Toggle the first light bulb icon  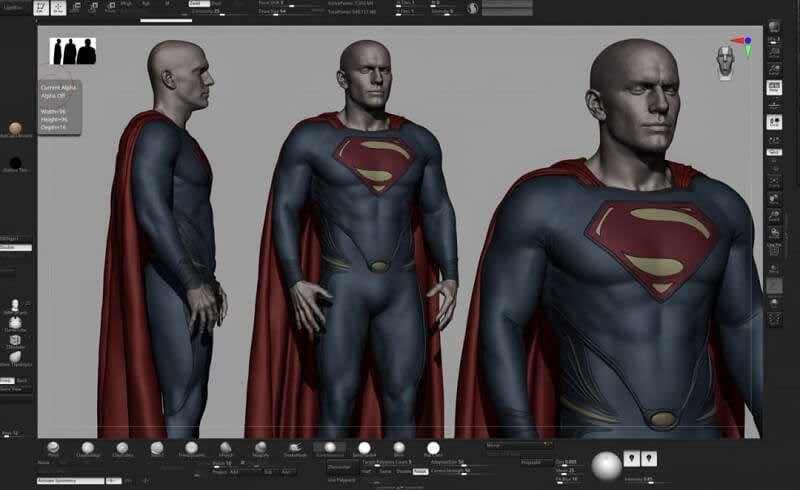coord(632,458)
